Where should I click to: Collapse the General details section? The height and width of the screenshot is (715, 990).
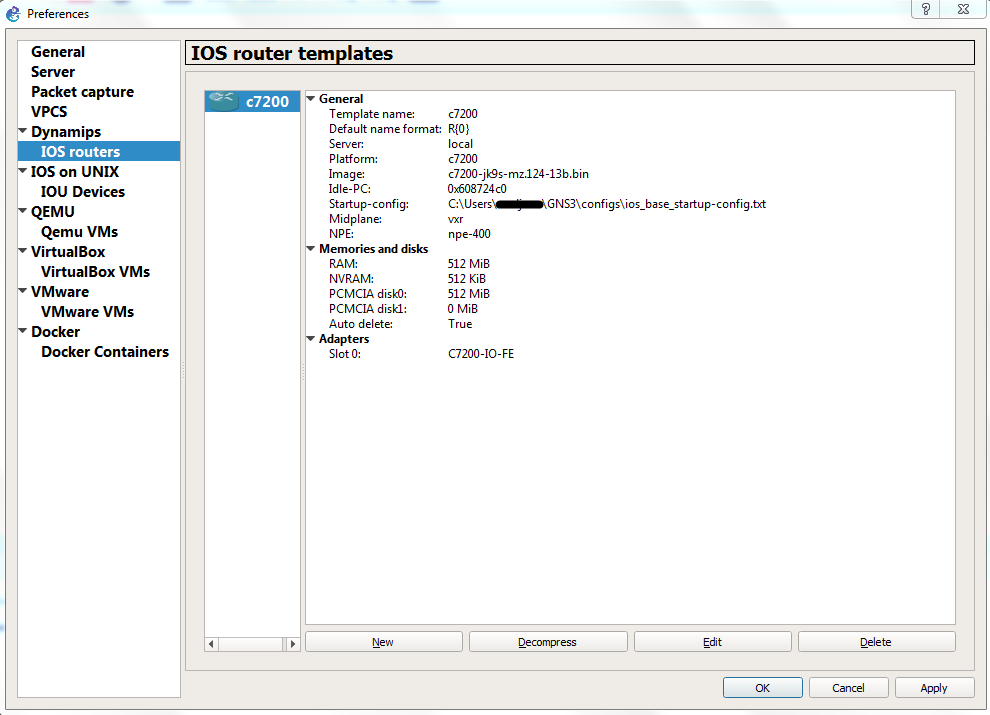pos(311,99)
